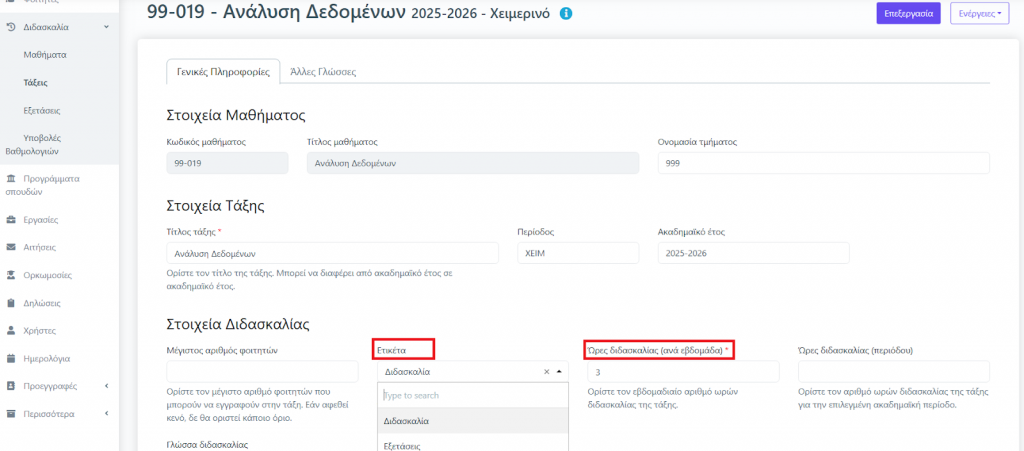
Task: Clear the Ετικέτα selection with the x
Action: coord(546,371)
